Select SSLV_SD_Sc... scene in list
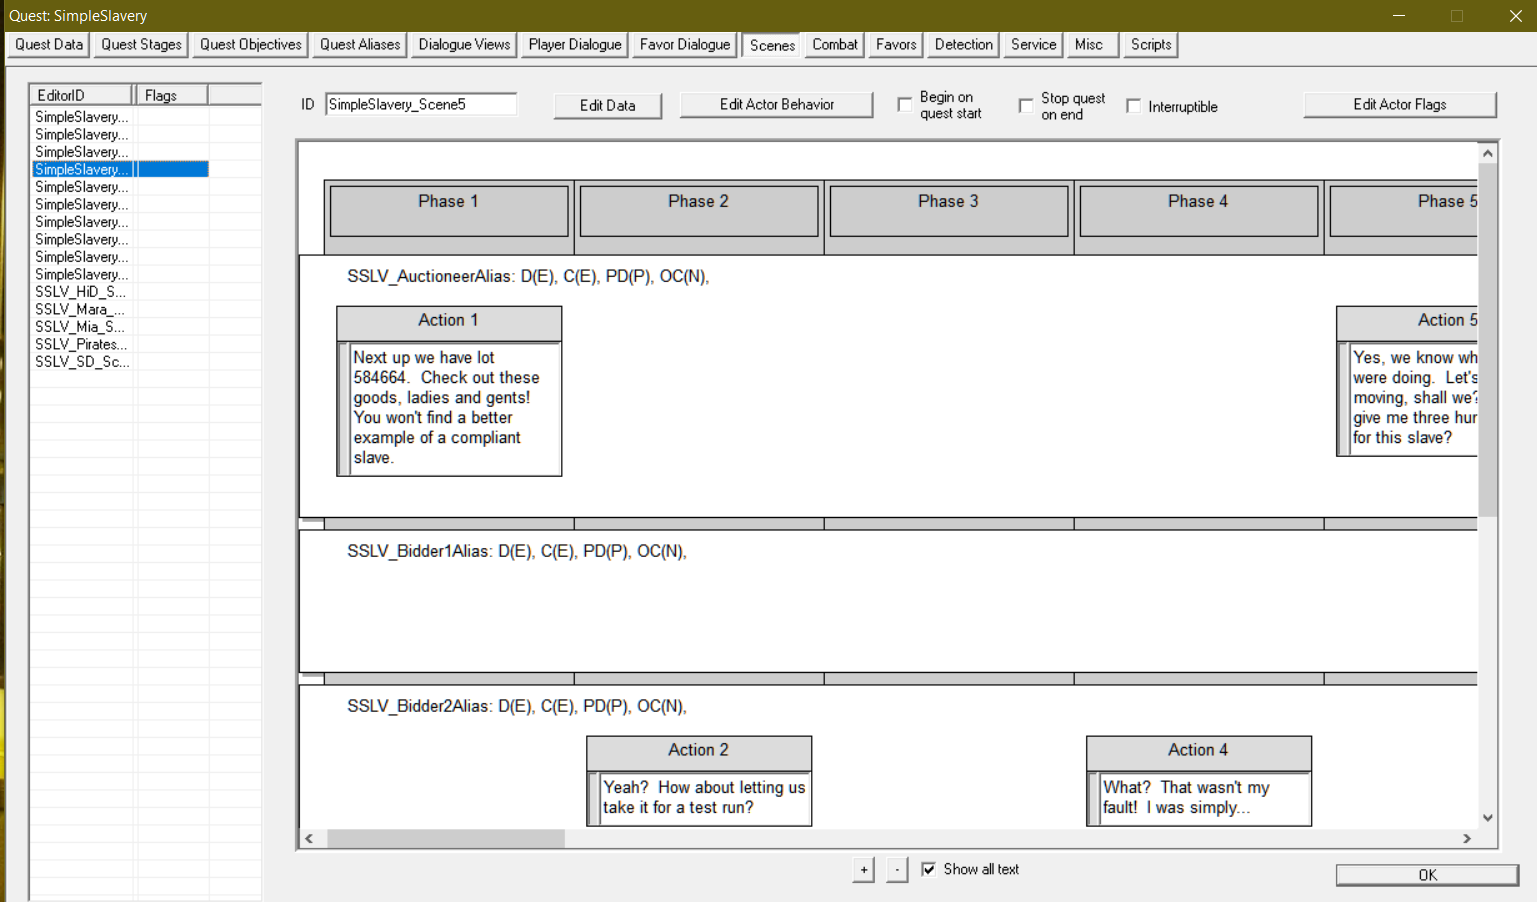The width and height of the screenshot is (1537, 902). (81, 362)
